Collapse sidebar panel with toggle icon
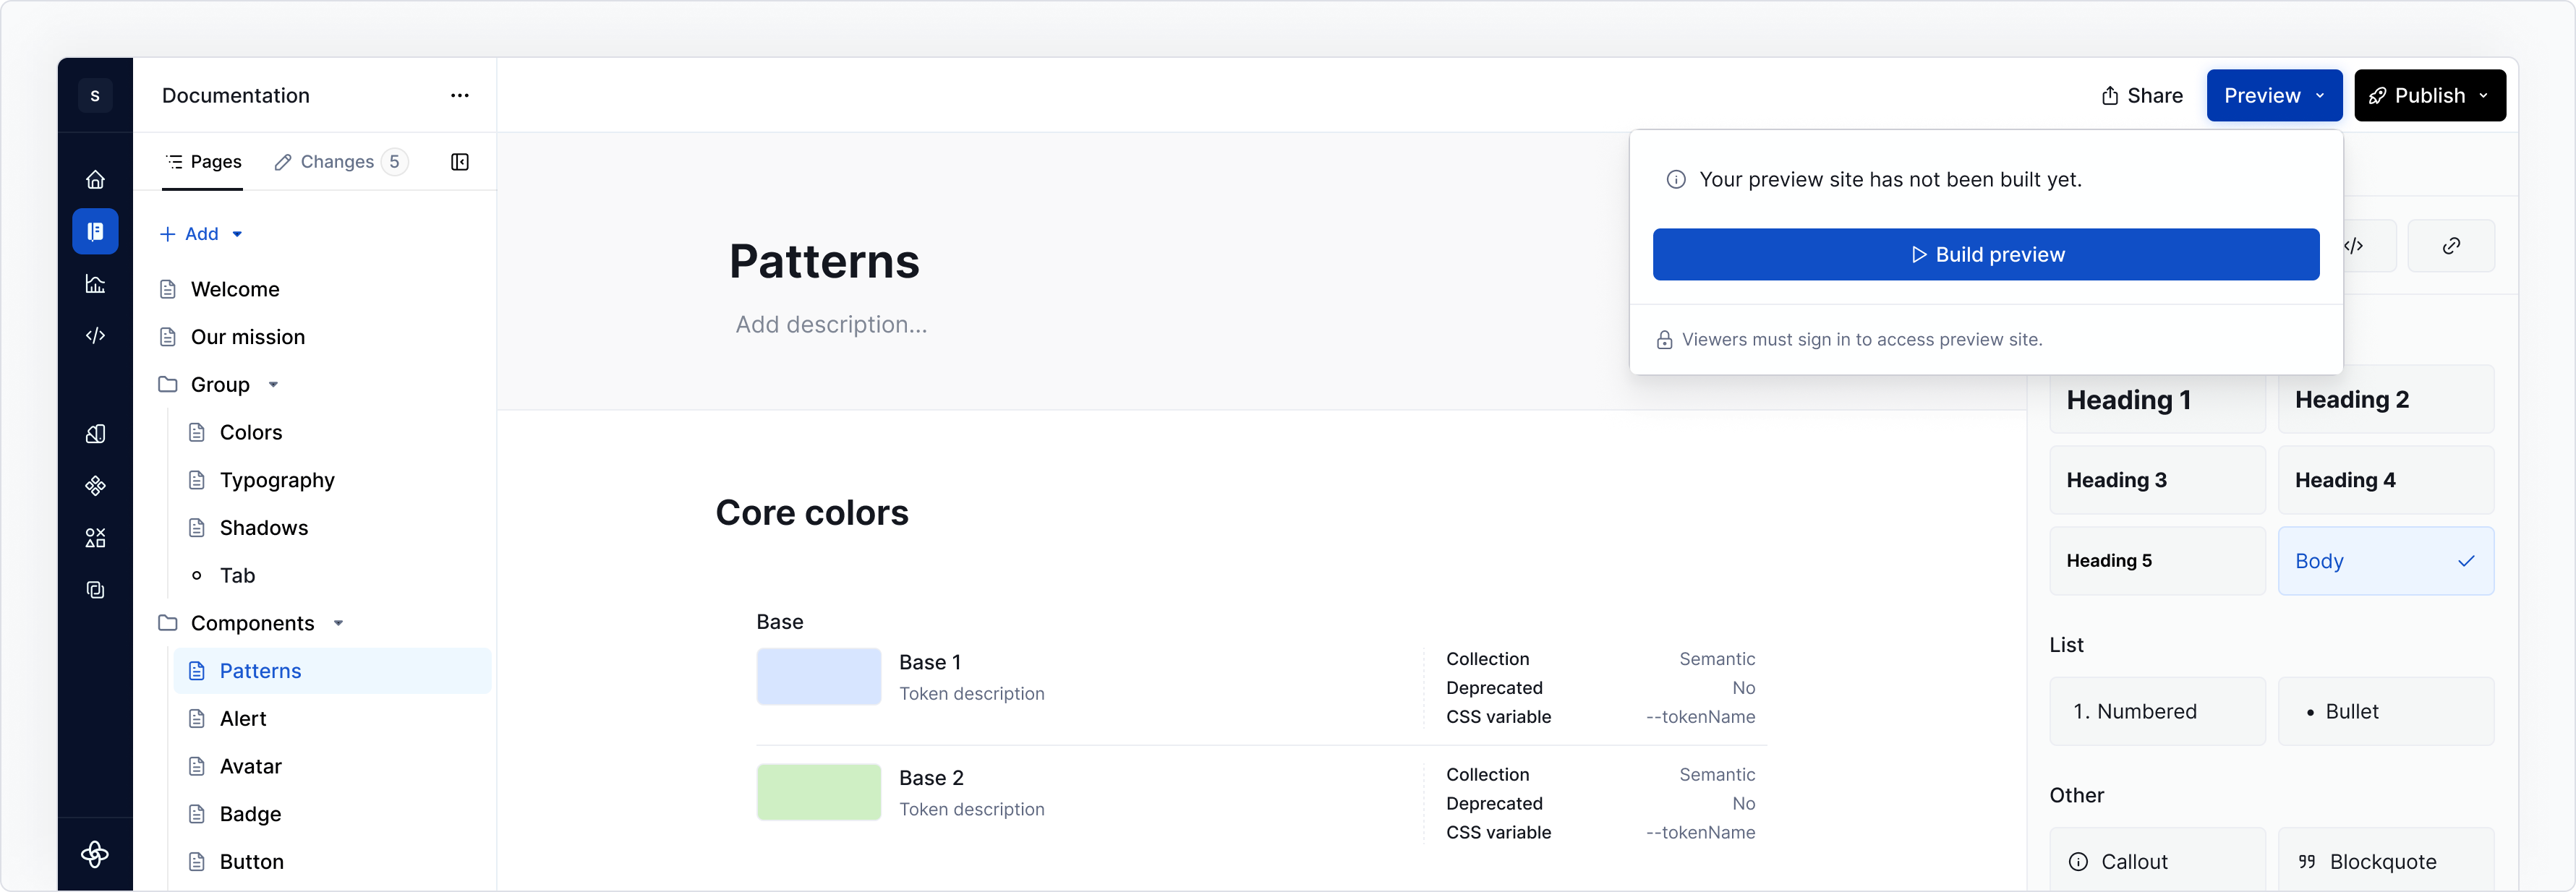2576x892 pixels. (x=460, y=162)
